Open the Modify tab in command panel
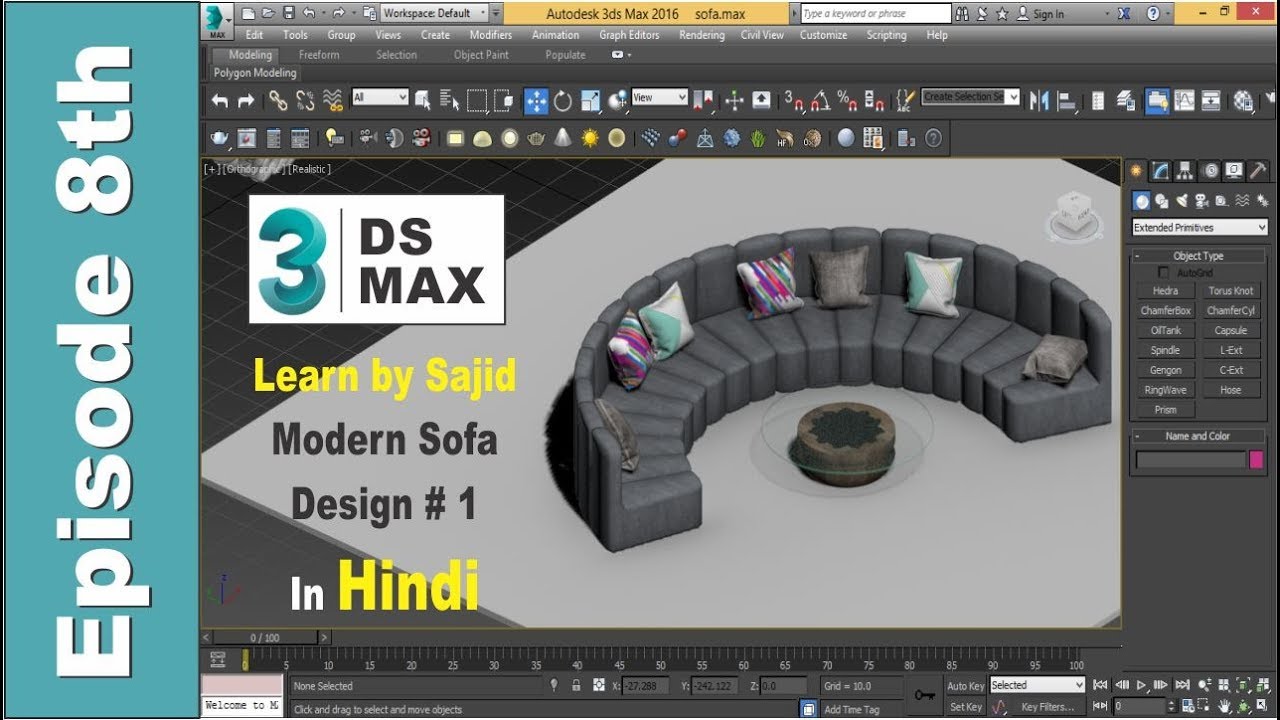Image resolution: width=1280 pixels, height=720 pixels. (1160, 170)
